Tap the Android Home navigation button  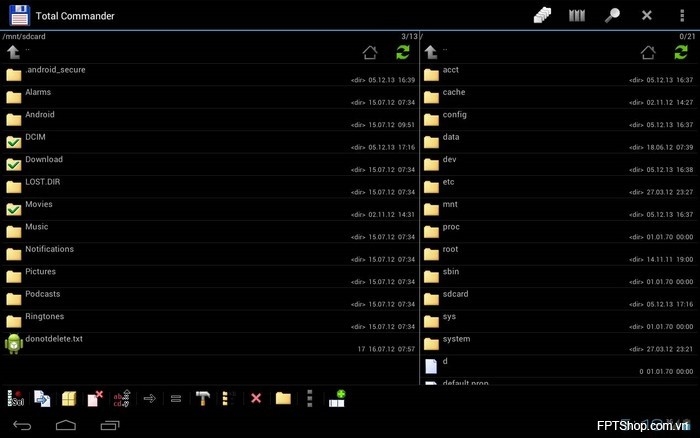tap(66, 425)
